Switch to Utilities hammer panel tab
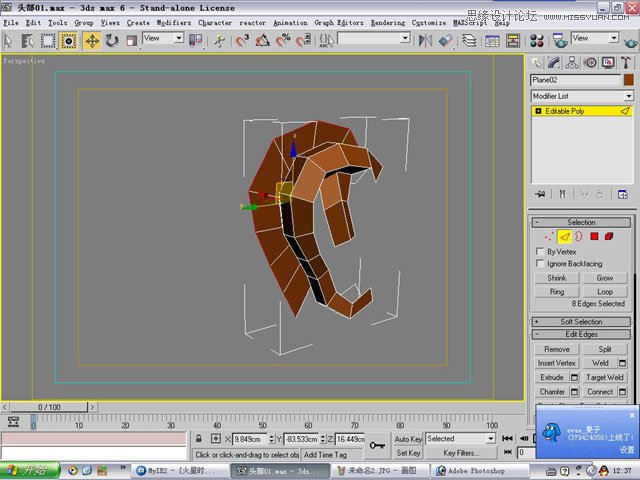Screen dimensions: 640x480 (626, 63)
